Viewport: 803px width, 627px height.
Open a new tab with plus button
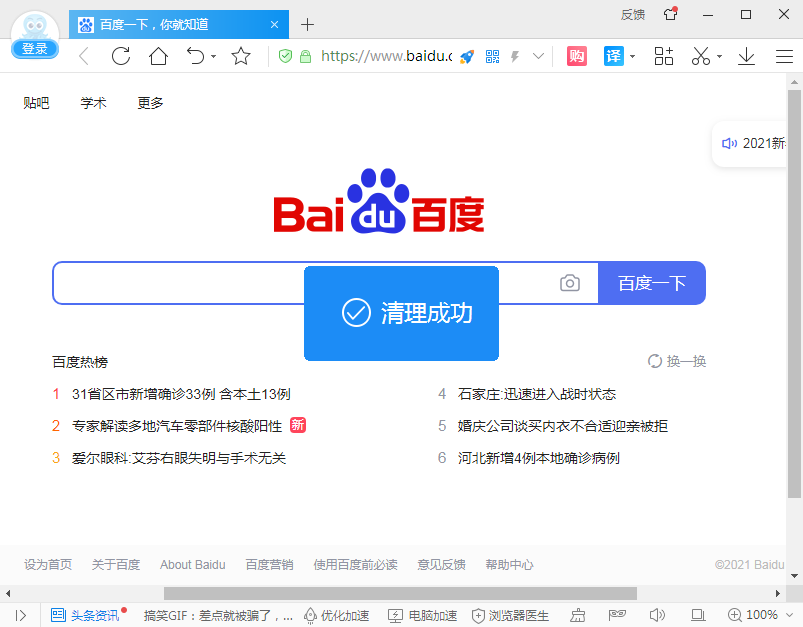tap(307, 24)
